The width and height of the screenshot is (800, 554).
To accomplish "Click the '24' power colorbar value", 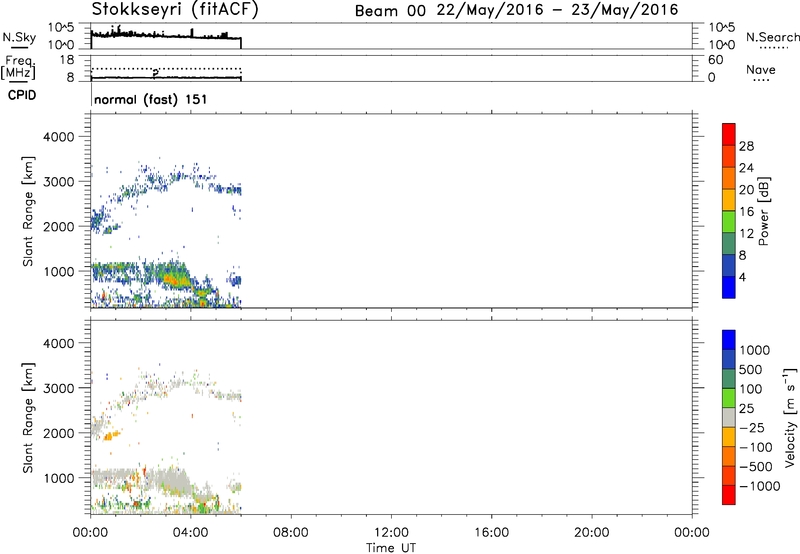I will click(x=746, y=168).
